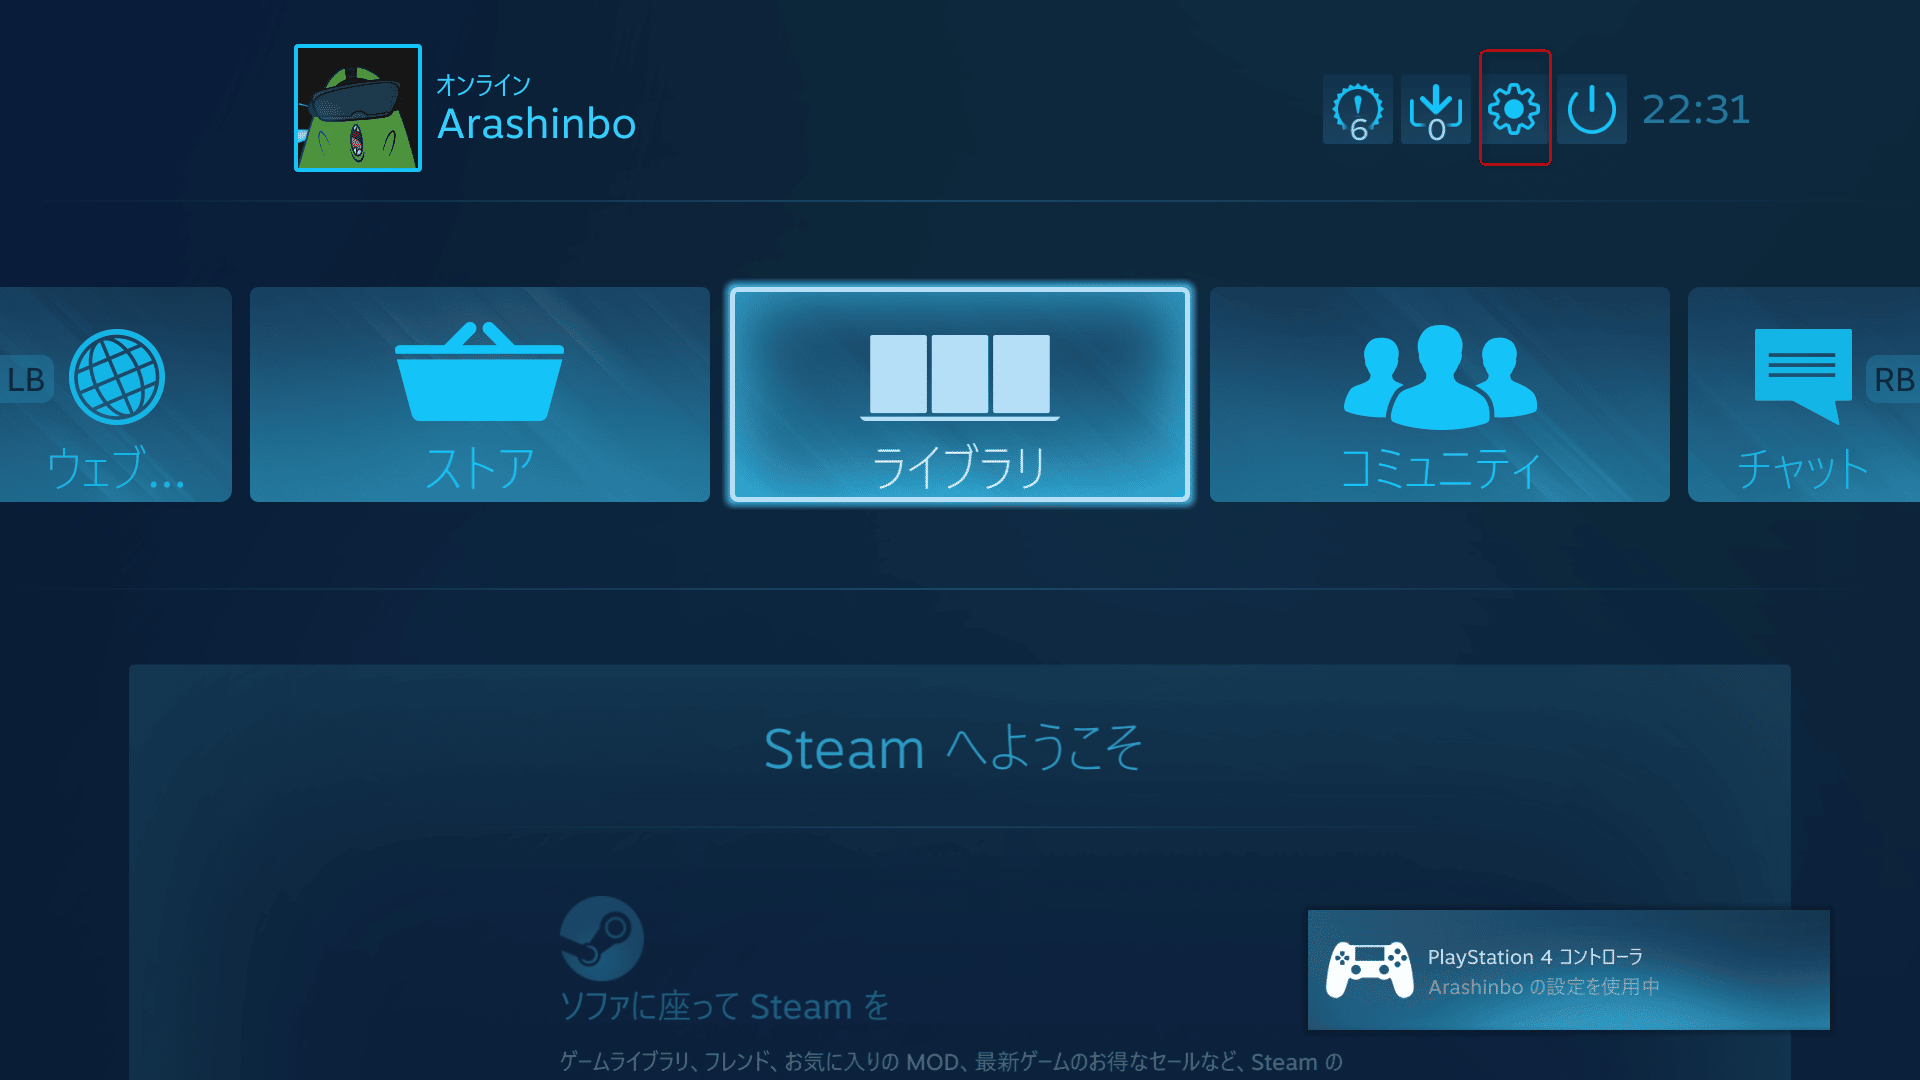
Task: Click the Arashinbo username text
Action: (537, 124)
